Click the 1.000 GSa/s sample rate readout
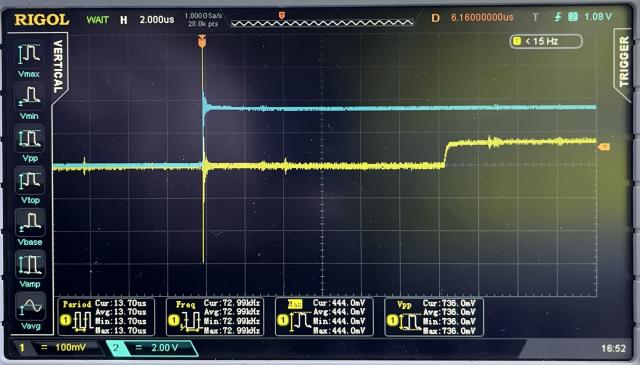The height and width of the screenshot is (365, 640). coord(203,16)
